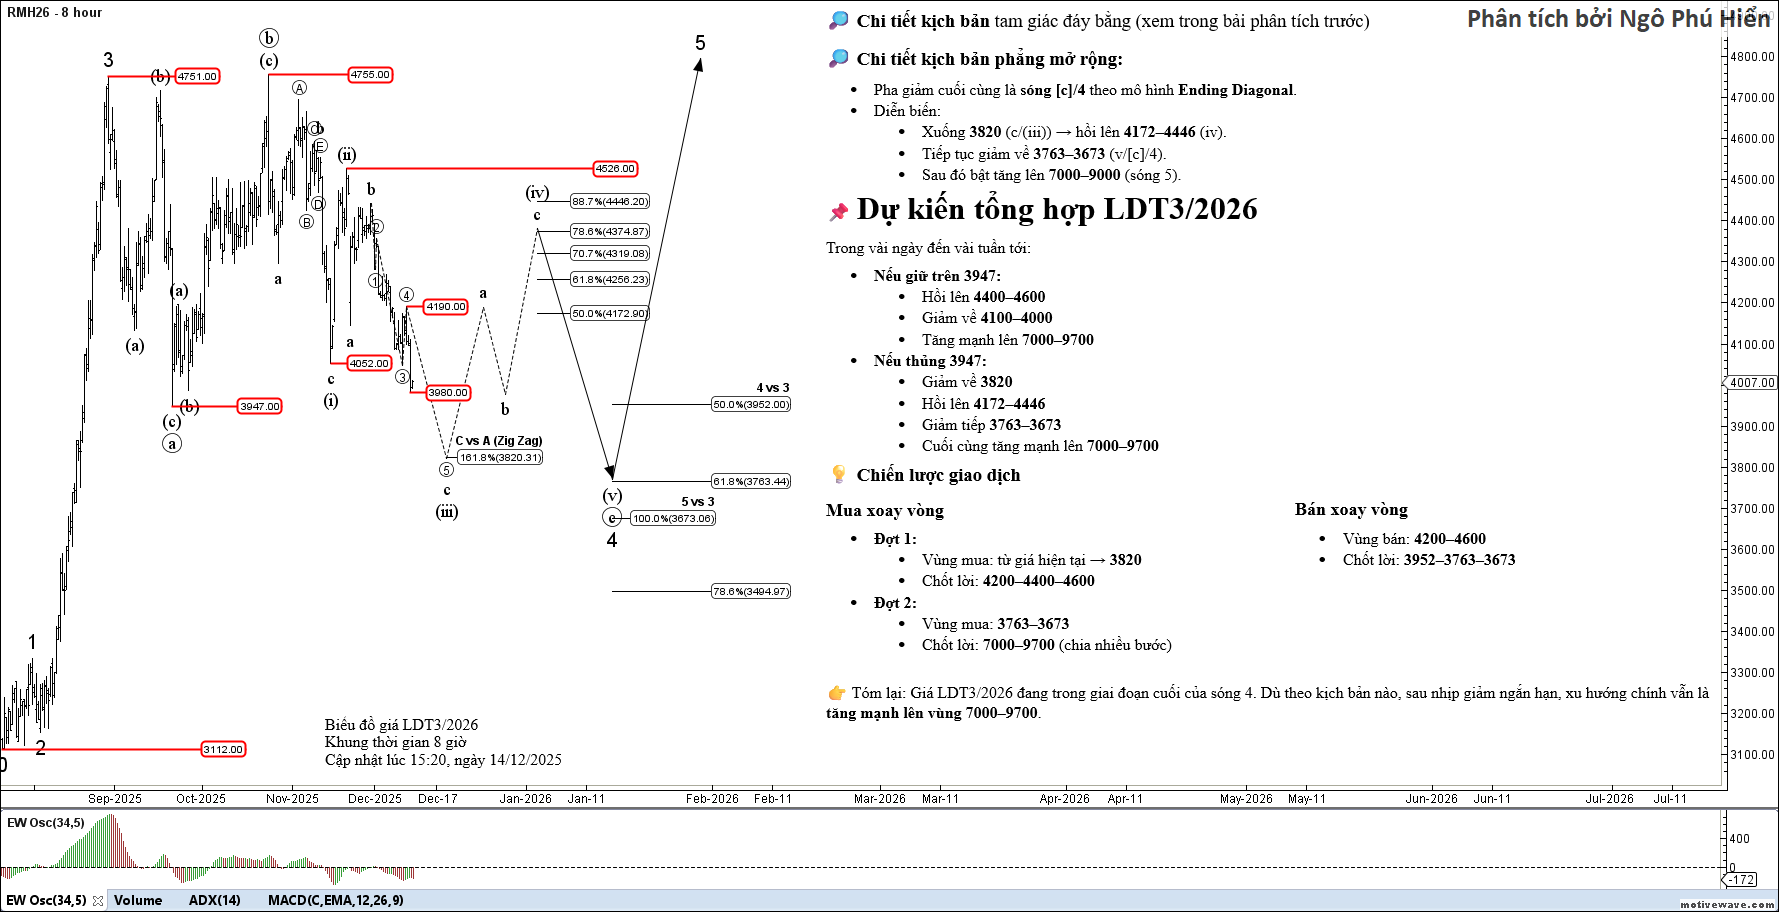This screenshot has width=1779, height=912.
Task: Select the 161.8%(3820.31) Fibonacci label
Action: [500, 458]
